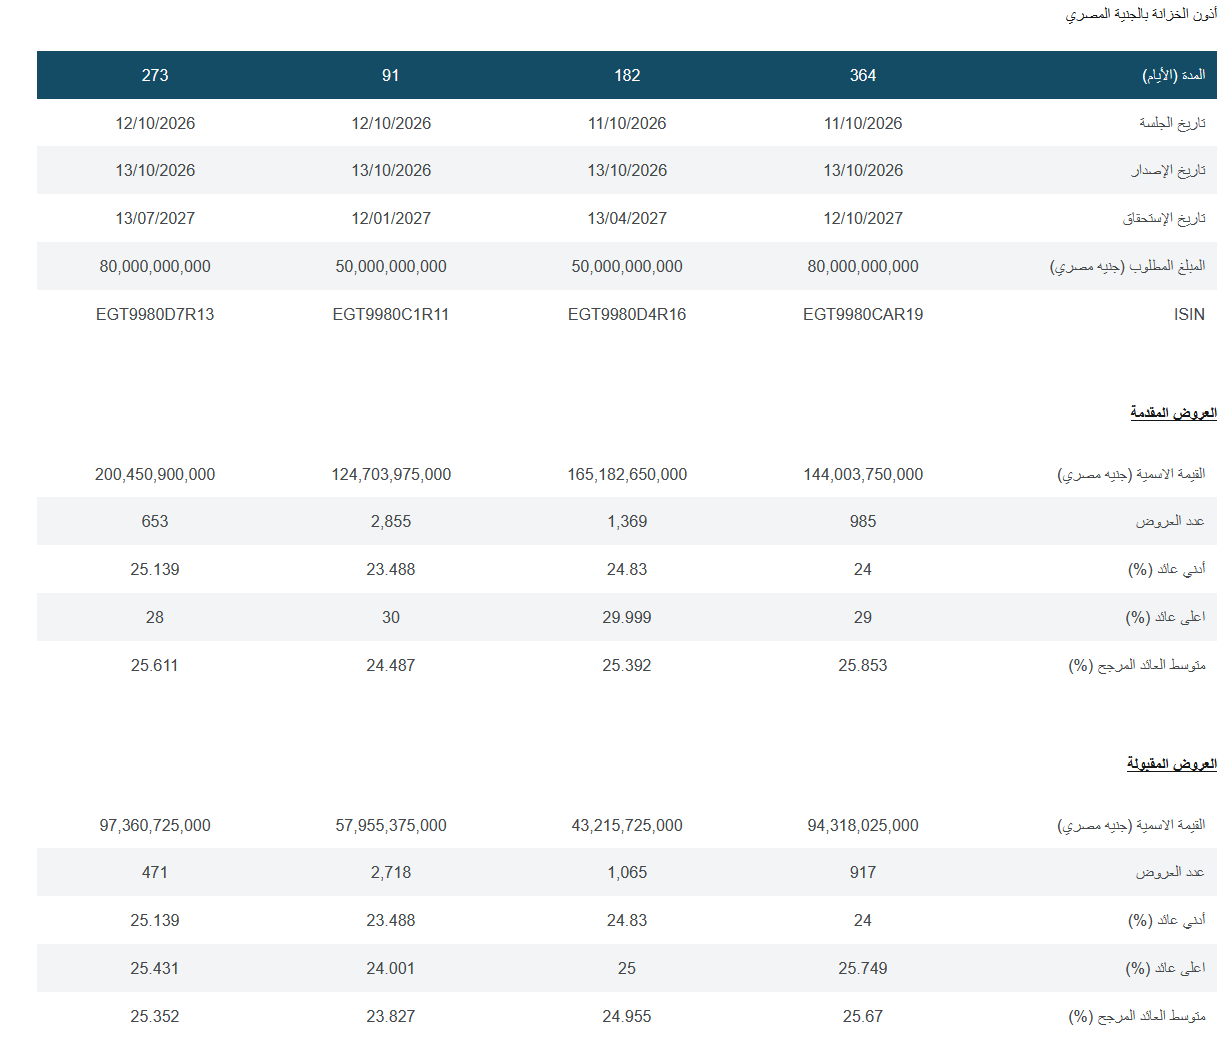1218x1043 pixels.
Task: Click the 273 days column header
Action: (155, 75)
